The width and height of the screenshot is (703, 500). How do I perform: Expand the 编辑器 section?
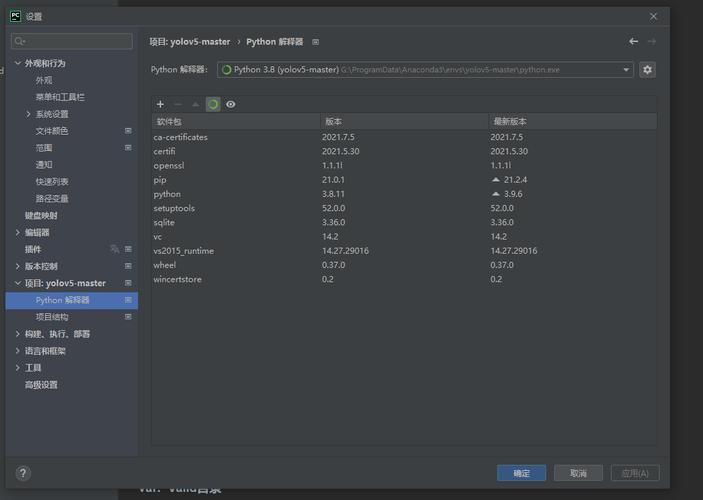click(x=18, y=232)
